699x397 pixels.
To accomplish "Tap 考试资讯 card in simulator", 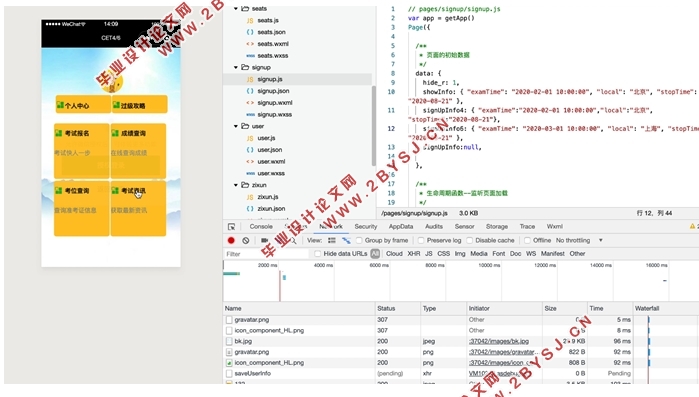I will (138, 208).
